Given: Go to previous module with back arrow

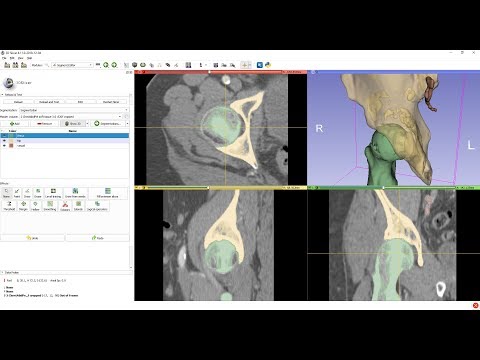Looking at the screenshot, I should 106,65.
